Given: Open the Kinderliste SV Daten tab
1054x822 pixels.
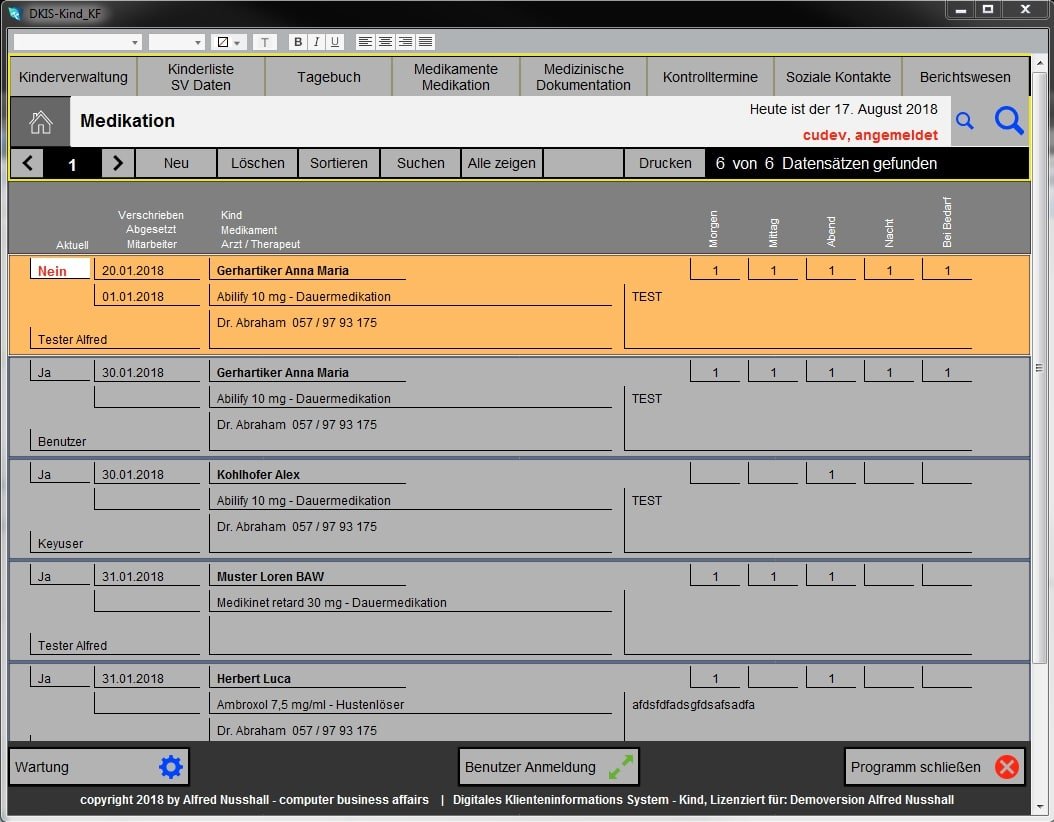Looking at the screenshot, I should coord(201,77).
